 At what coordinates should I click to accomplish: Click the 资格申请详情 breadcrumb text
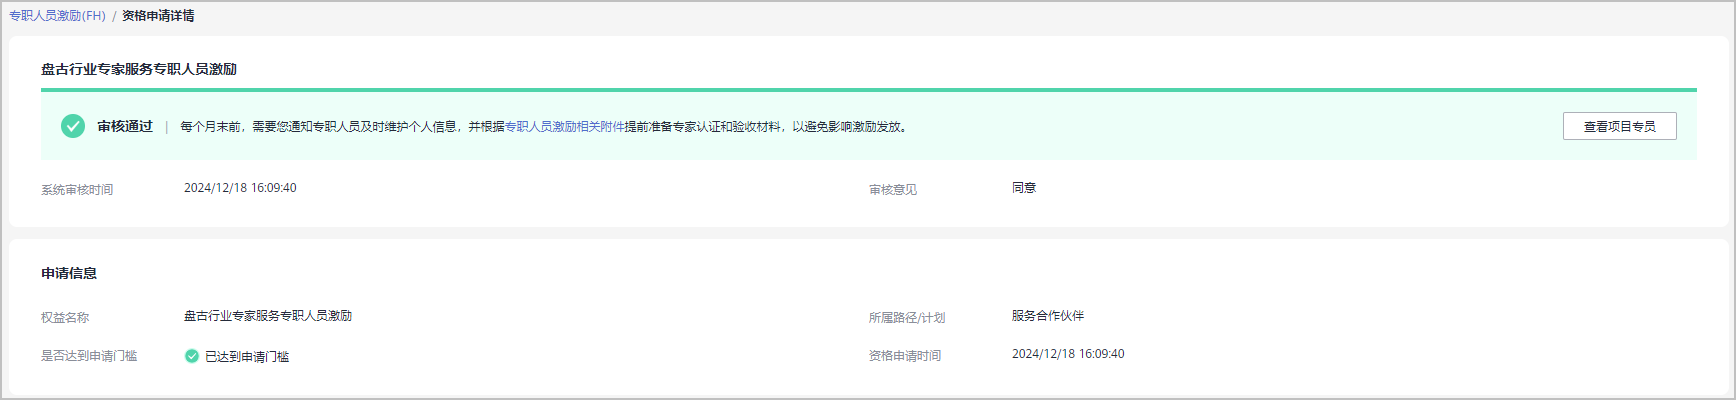158,16
